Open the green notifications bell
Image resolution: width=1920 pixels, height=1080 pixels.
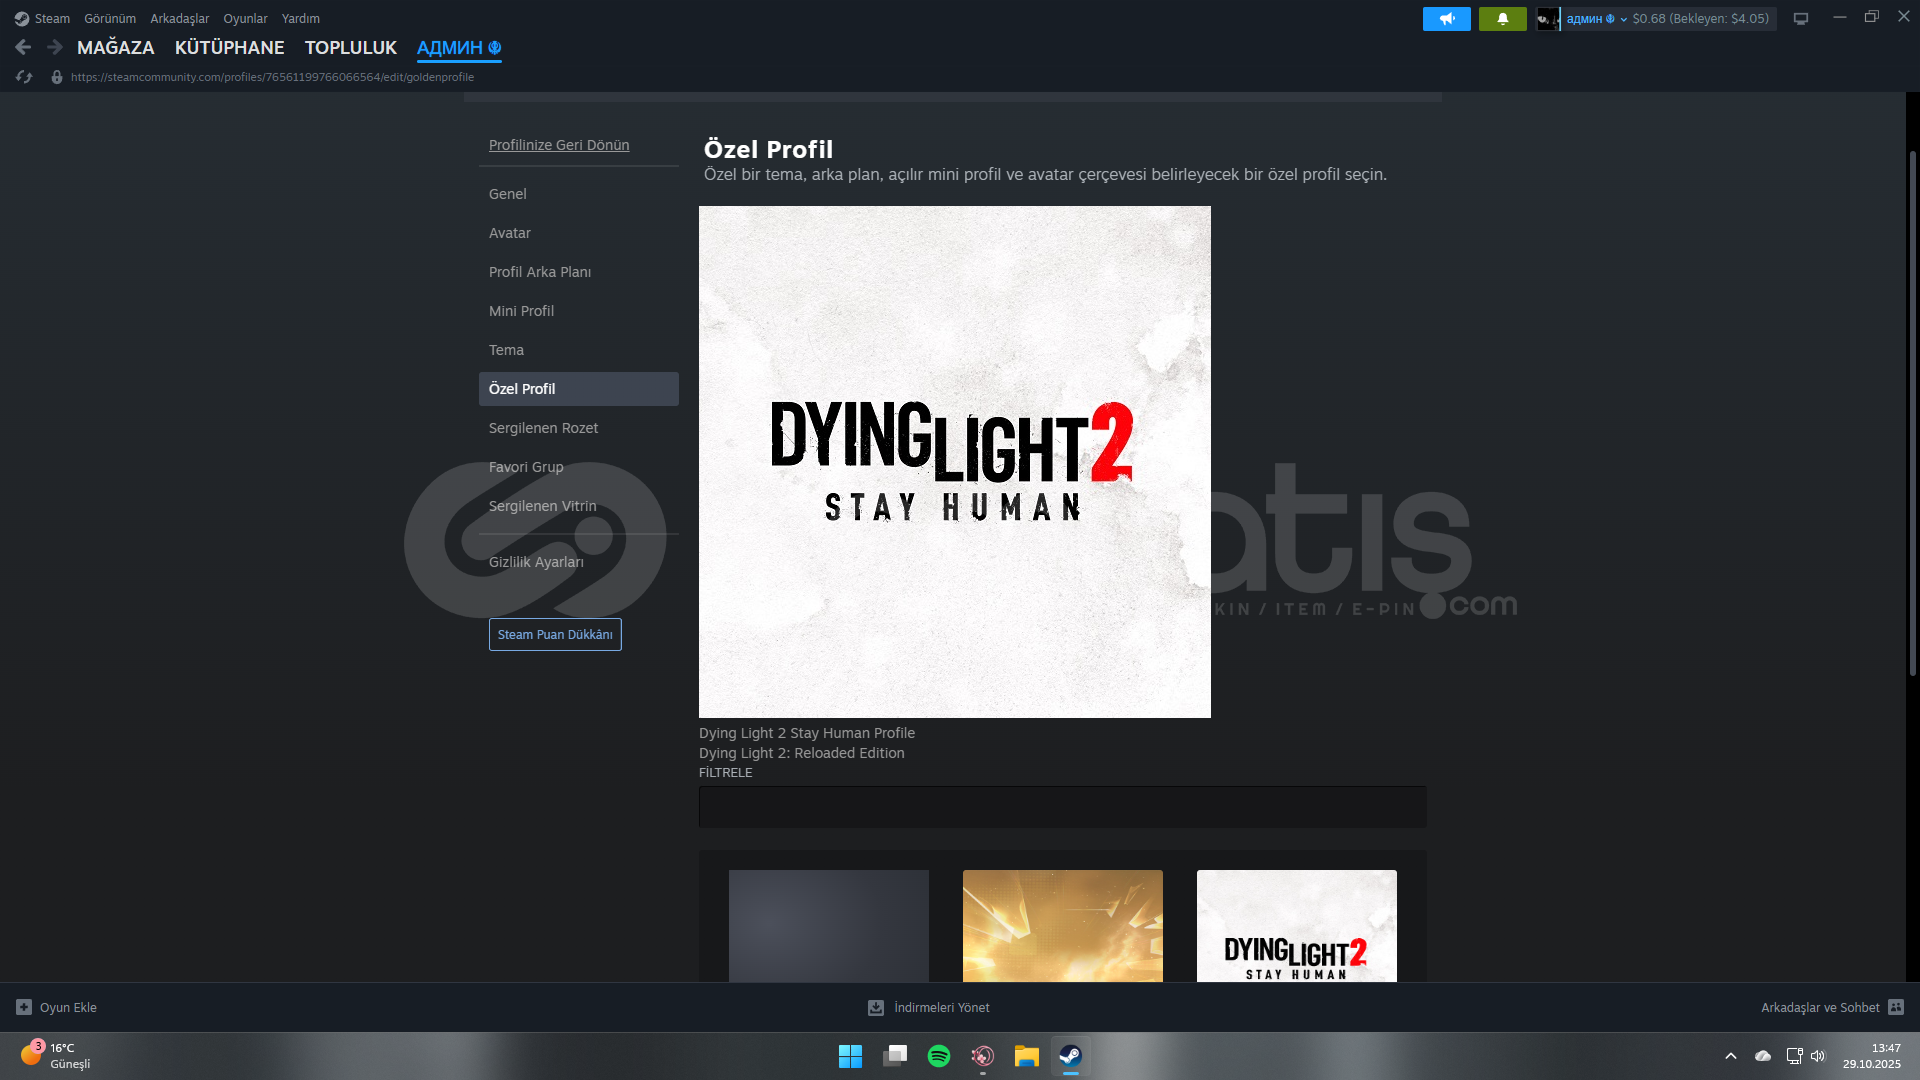coord(1502,19)
